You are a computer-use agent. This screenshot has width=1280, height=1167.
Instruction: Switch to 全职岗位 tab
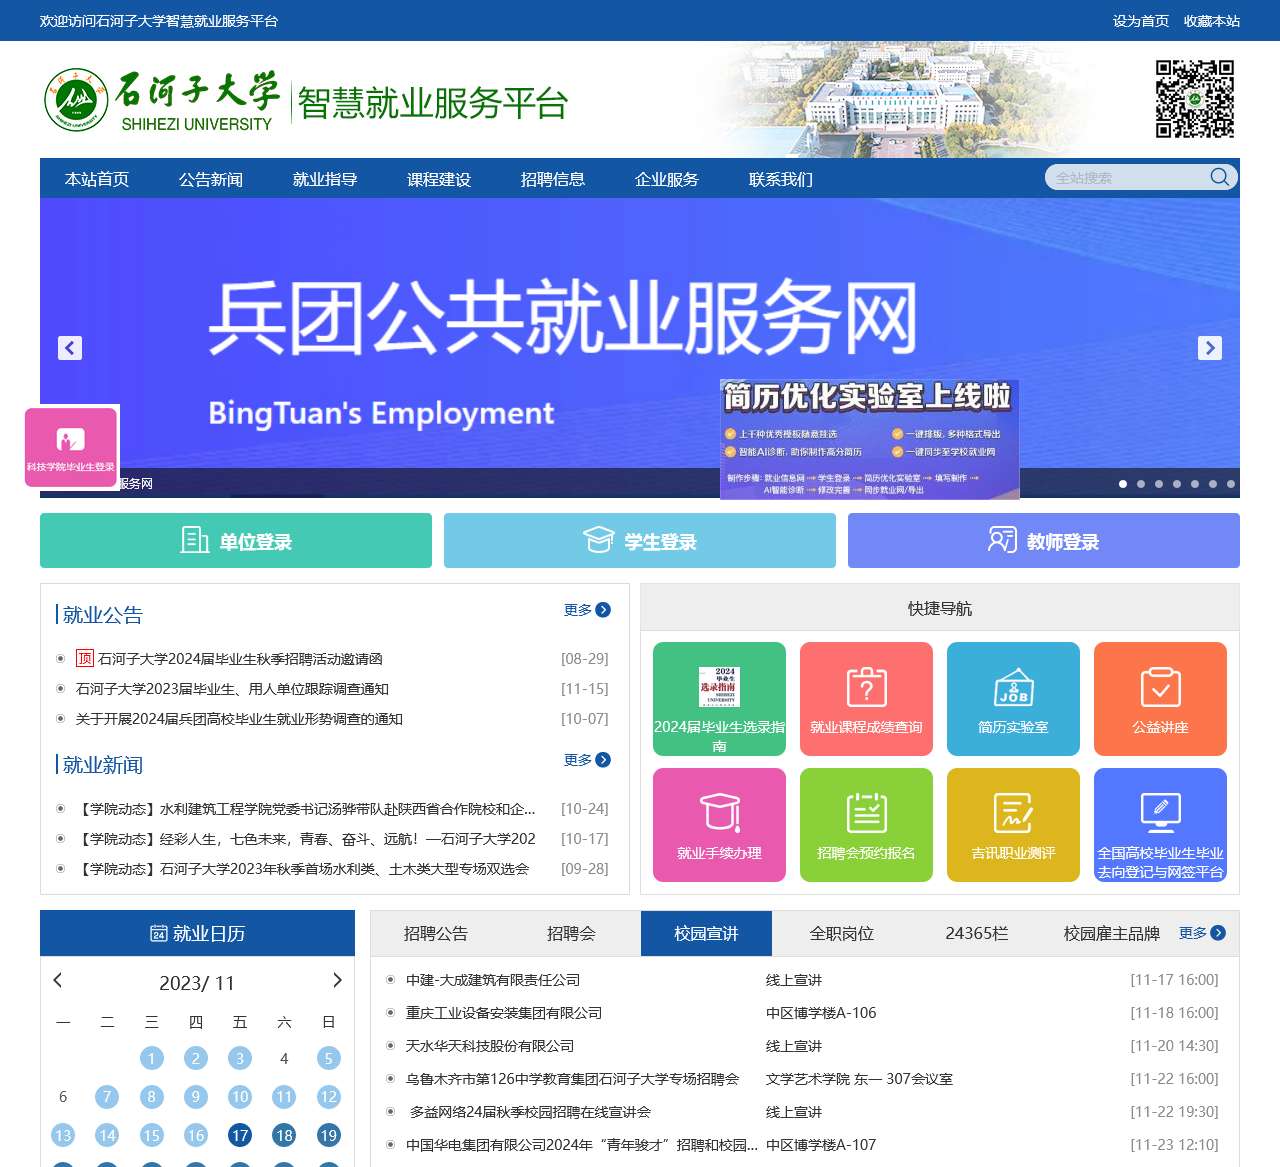click(842, 933)
